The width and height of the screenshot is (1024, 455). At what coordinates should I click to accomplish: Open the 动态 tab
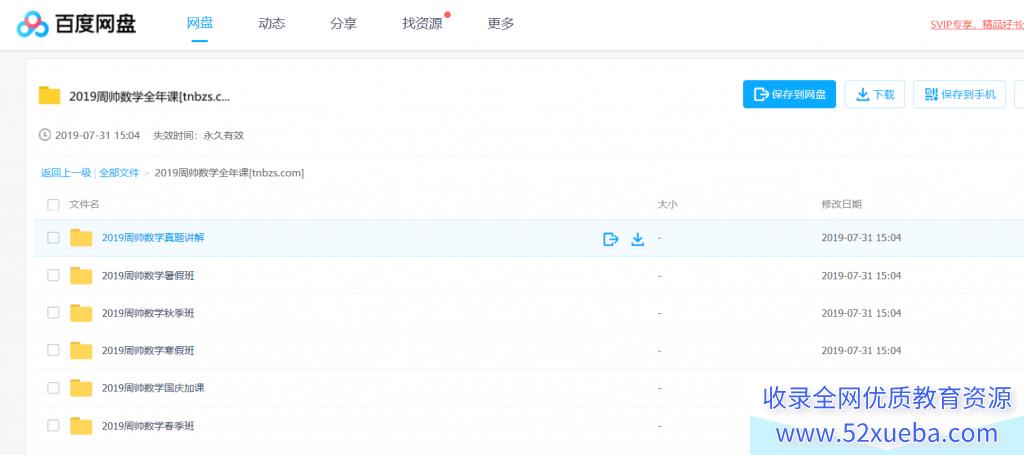click(272, 24)
